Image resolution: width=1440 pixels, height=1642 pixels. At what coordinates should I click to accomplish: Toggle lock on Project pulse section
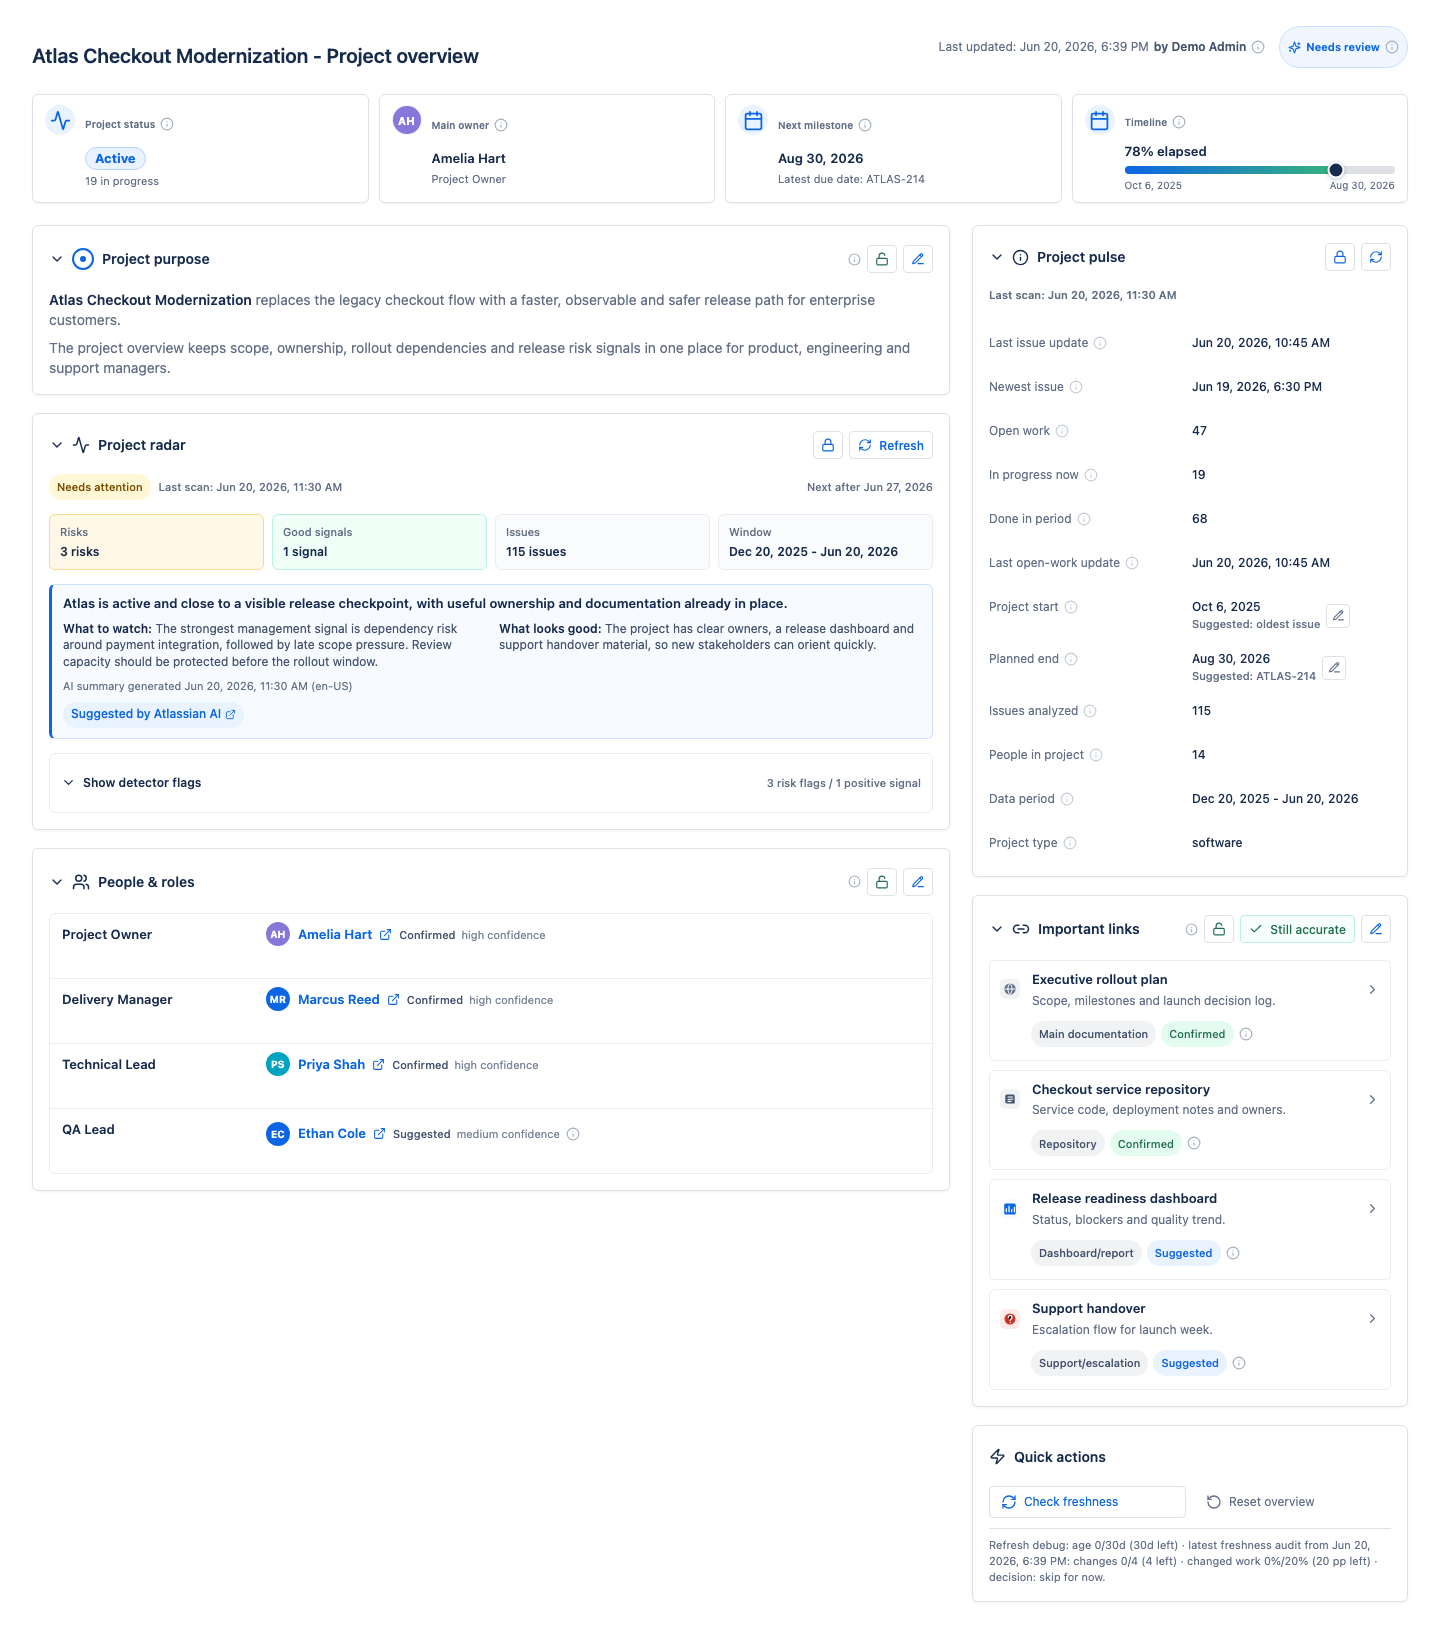click(x=1340, y=257)
